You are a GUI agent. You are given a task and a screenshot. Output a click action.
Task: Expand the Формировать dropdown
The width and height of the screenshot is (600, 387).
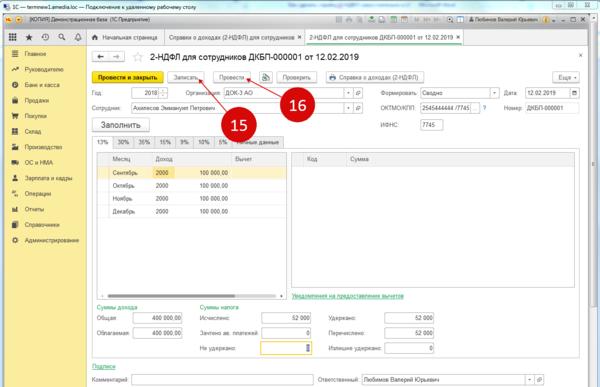point(494,93)
